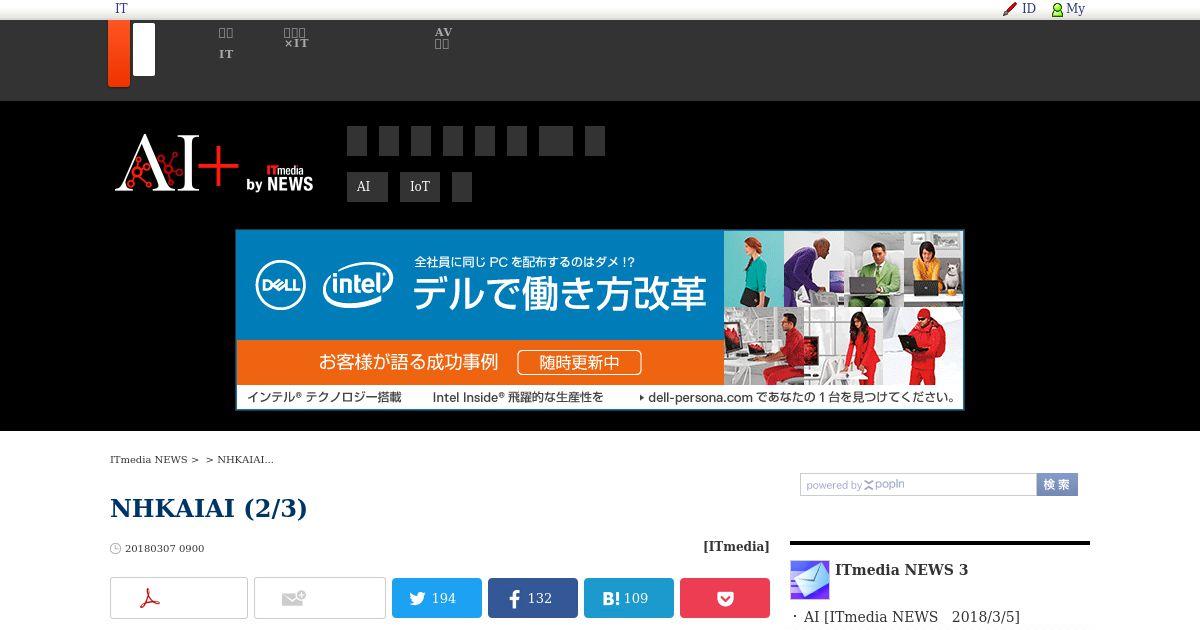Open the AI+ site logo

point(177,162)
